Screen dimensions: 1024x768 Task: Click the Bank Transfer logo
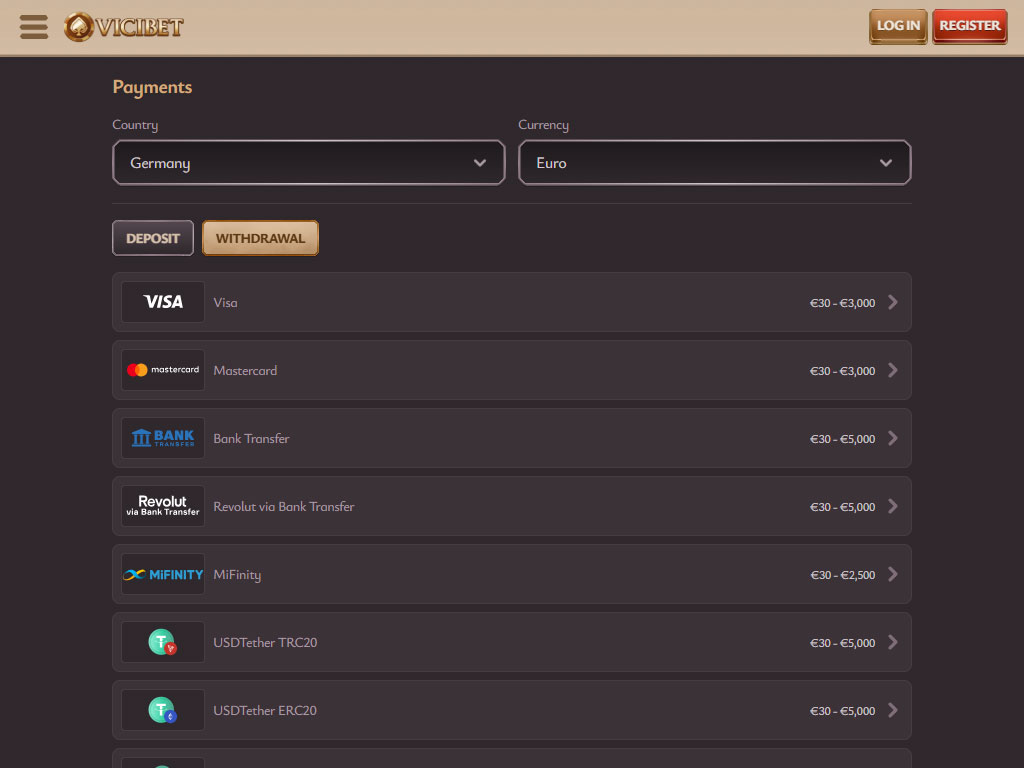[163, 438]
